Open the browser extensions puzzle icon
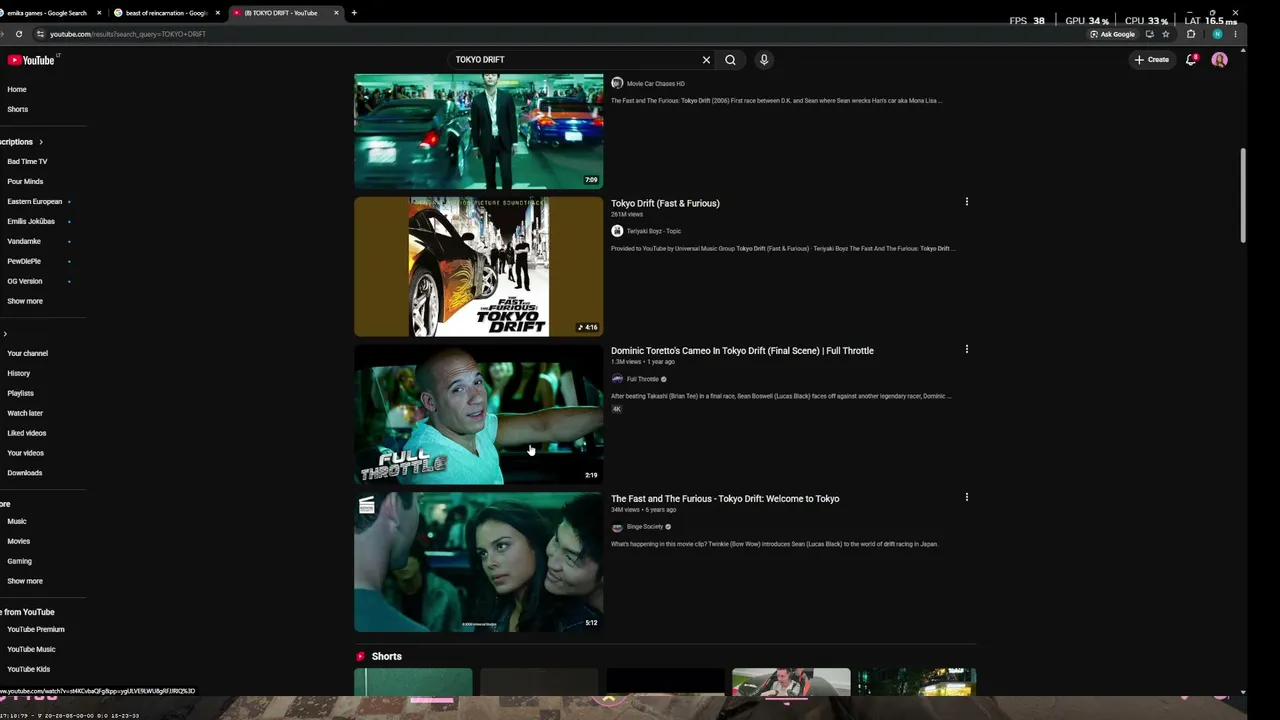1280x720 pixels. 1190,34
